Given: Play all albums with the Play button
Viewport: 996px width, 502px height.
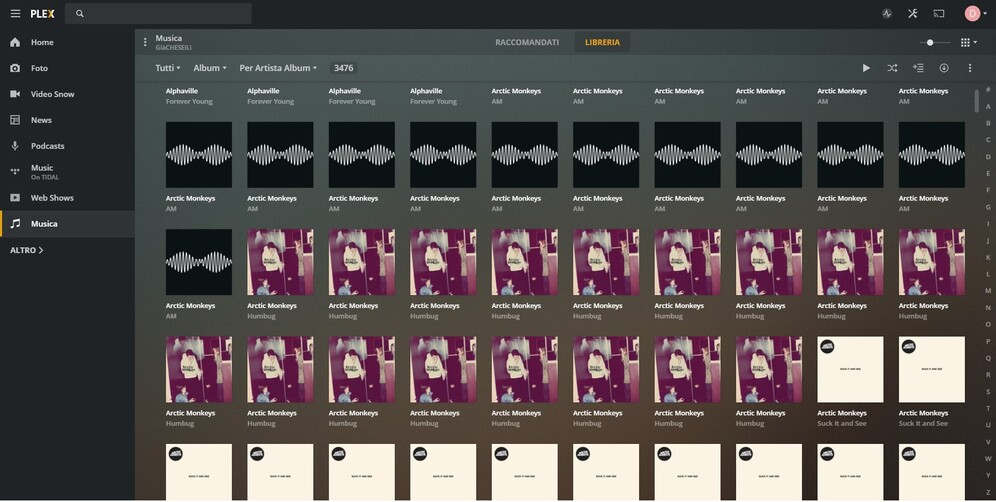Looking at the screenshot, I should click(x=866, y=68).
